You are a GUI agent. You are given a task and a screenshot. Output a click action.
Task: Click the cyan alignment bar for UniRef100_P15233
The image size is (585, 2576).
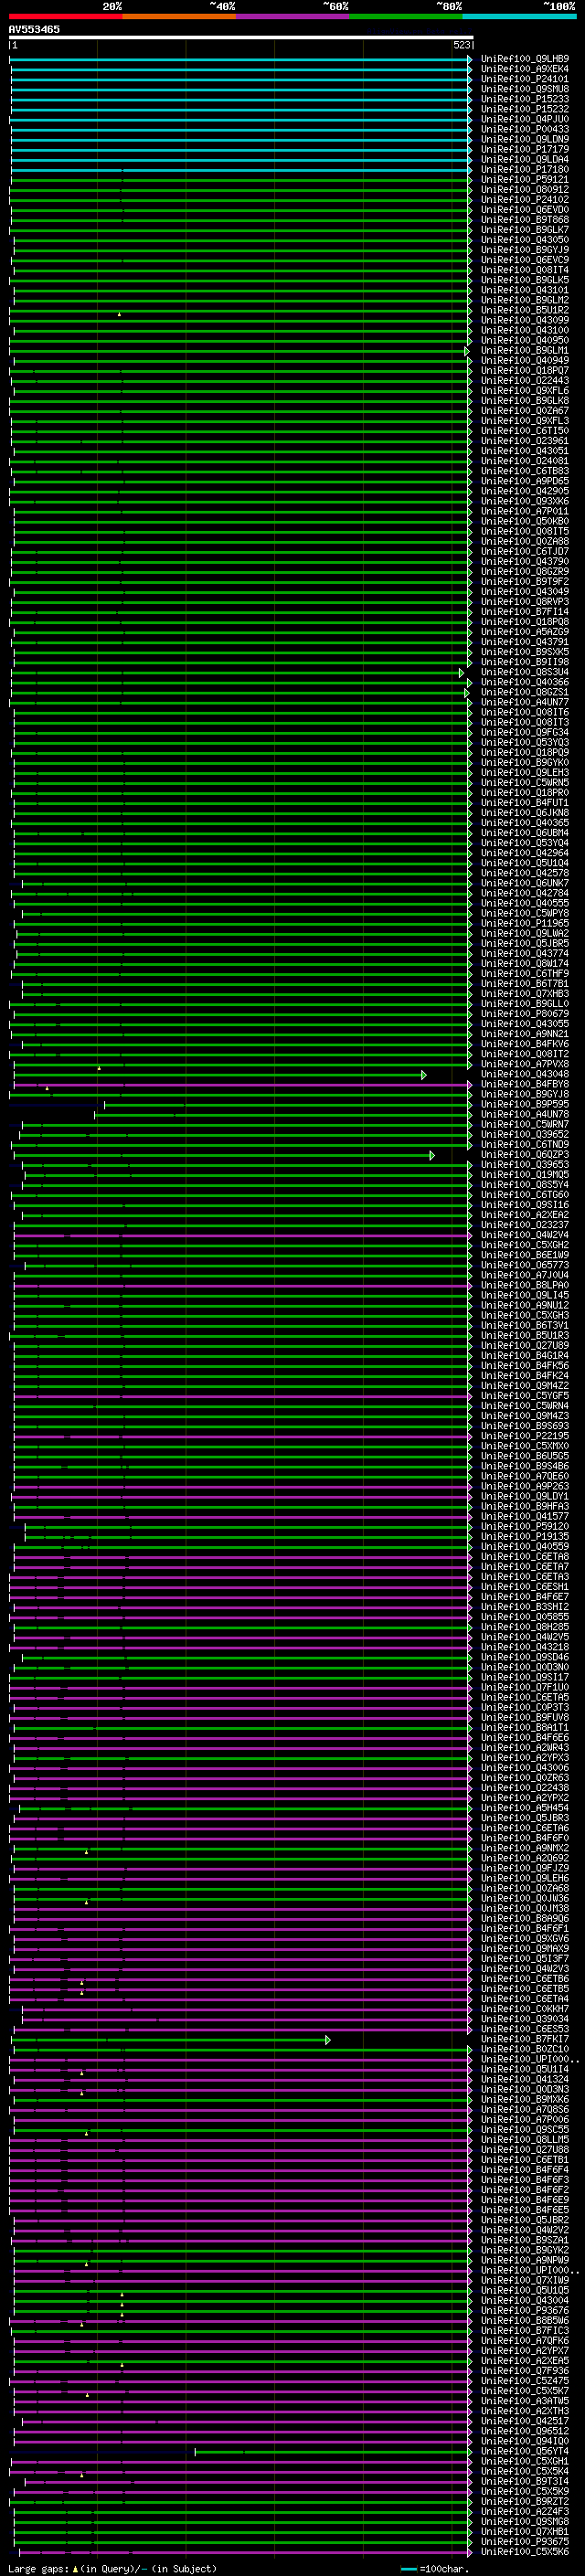click(240, 99)
